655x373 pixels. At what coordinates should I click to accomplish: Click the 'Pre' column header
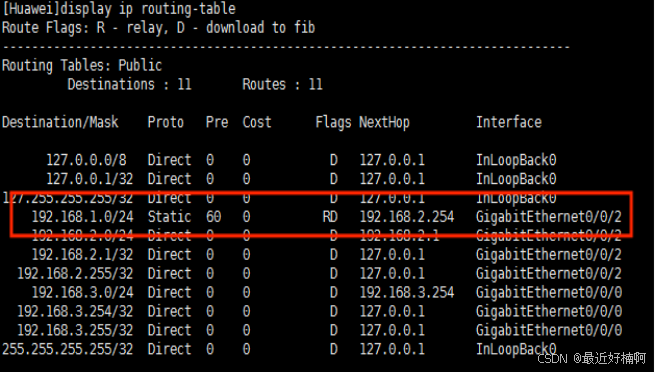217,122
